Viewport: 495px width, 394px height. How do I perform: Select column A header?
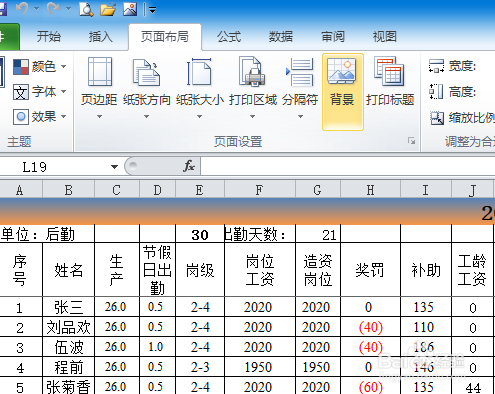20,190
